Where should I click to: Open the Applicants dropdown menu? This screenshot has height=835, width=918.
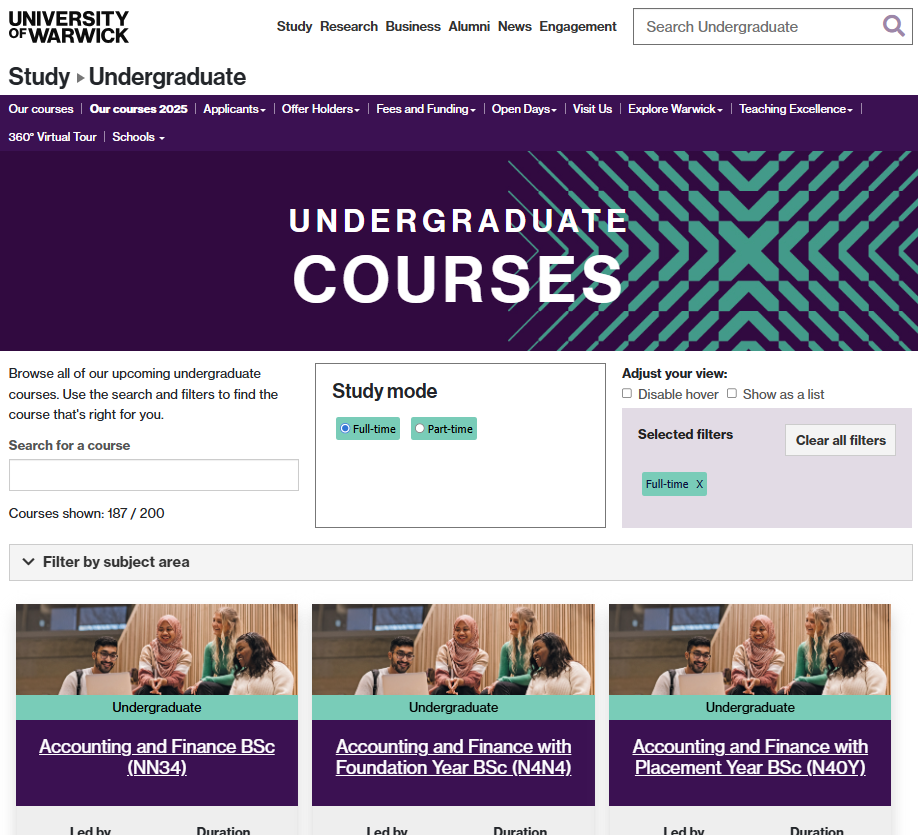click(x=234, y=109)
